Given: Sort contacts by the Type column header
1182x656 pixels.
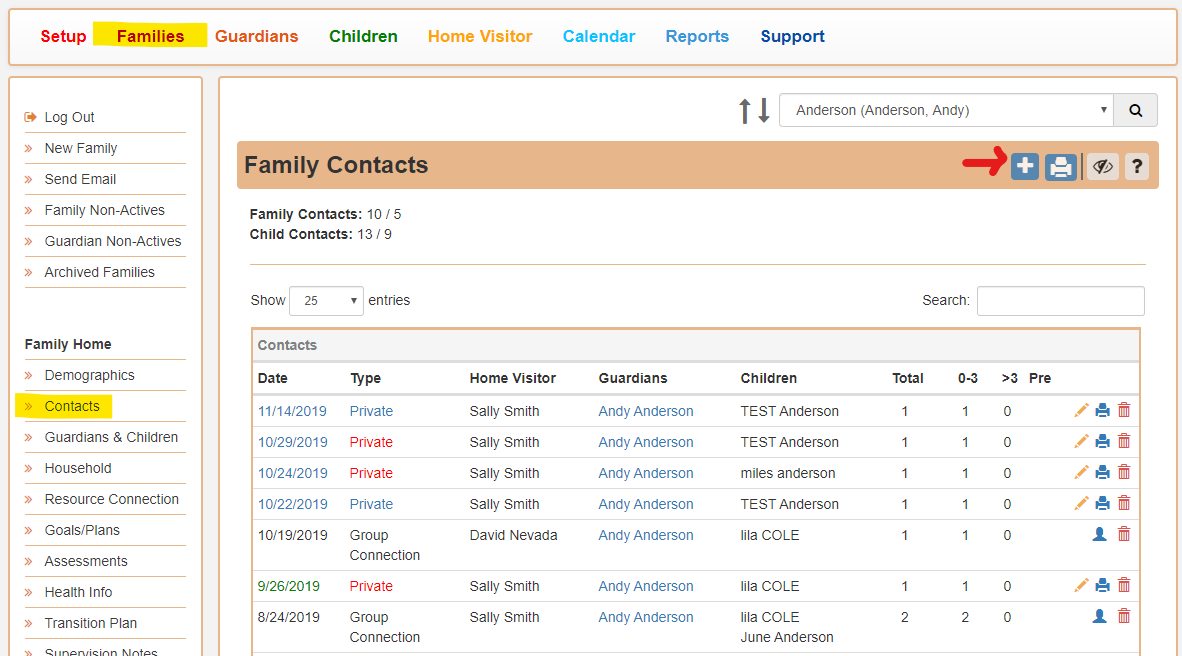Looking at the screenshot, I should click(366, 378).
